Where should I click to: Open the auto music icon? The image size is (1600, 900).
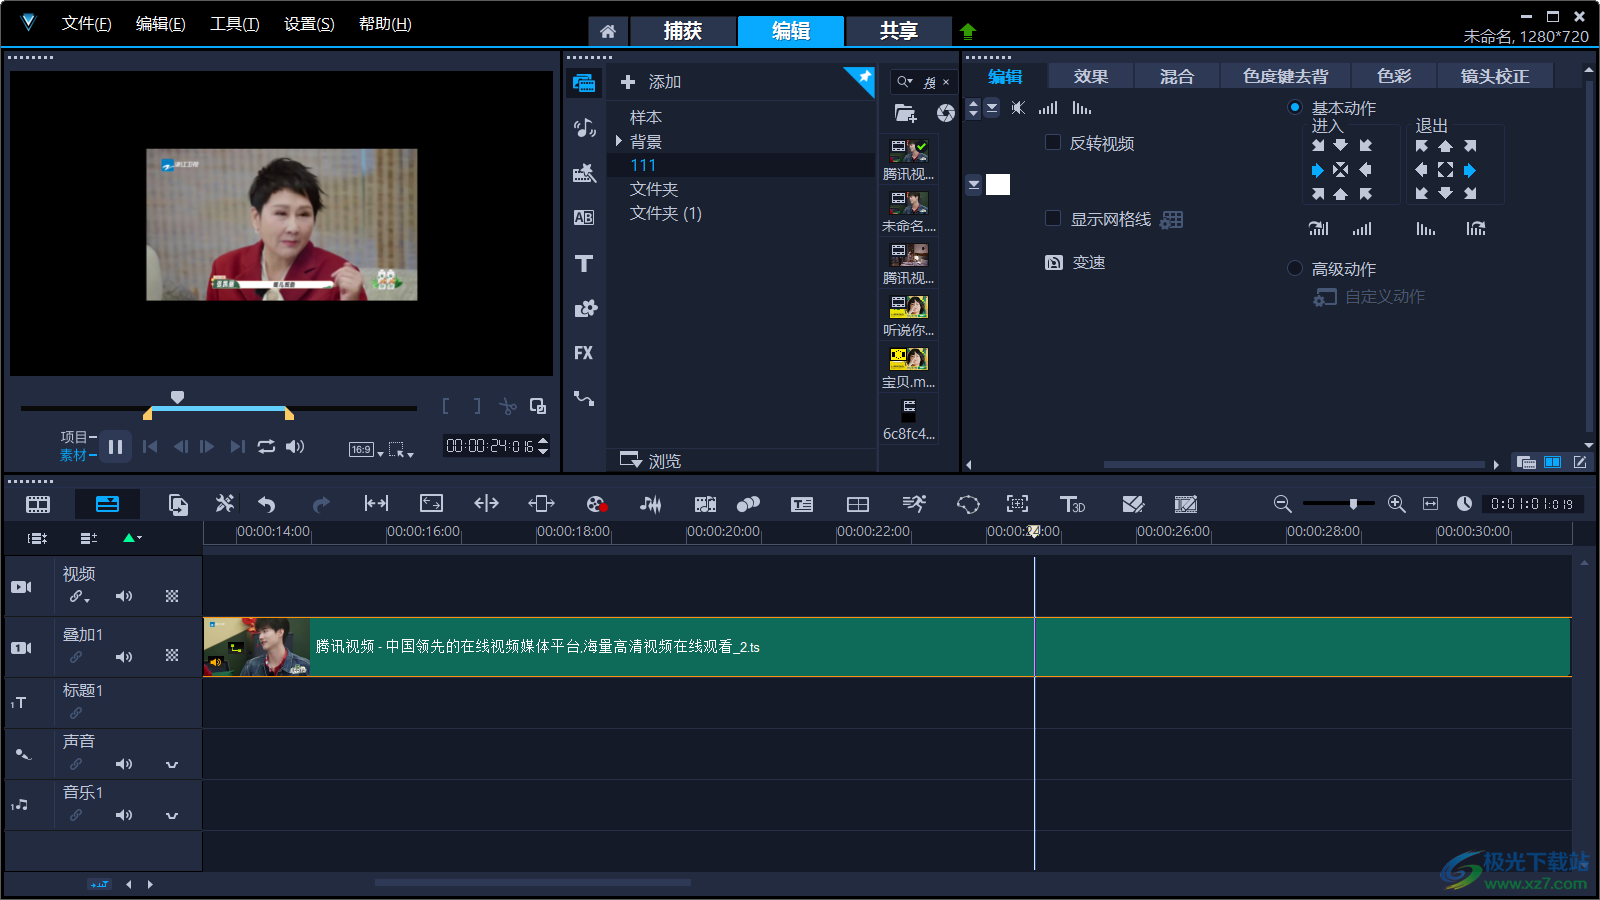point(705,504)
